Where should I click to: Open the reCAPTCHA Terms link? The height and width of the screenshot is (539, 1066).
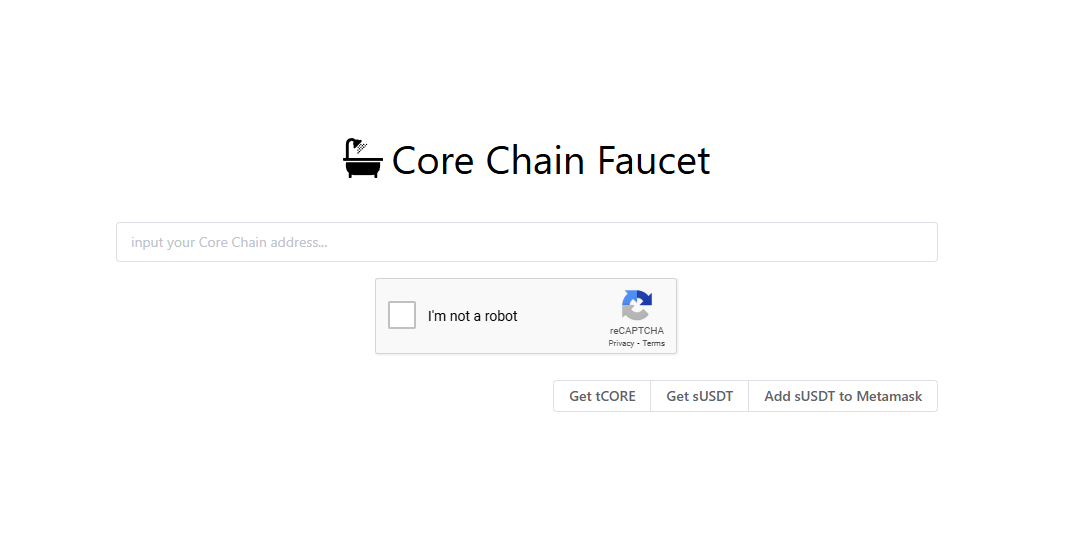[x=654, y=343]
